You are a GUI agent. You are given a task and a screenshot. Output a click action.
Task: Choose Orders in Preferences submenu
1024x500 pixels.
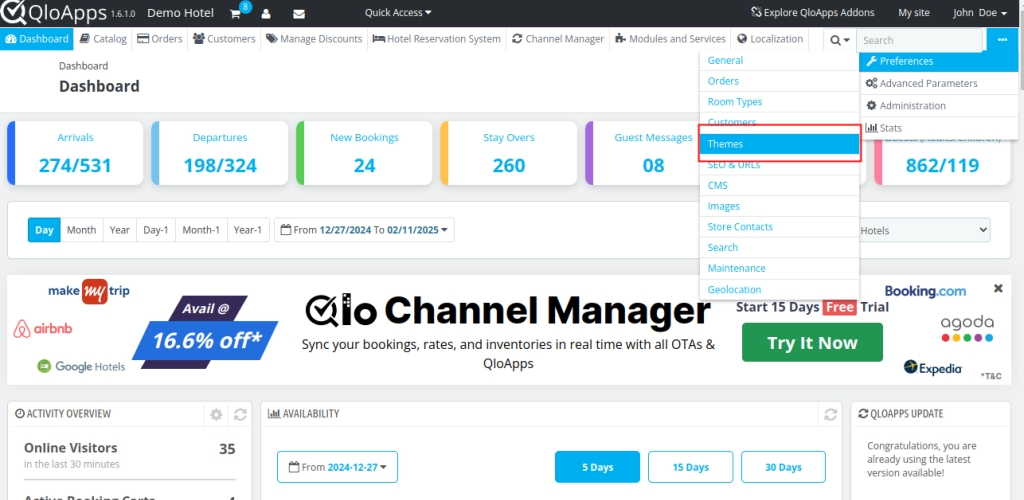779,81
